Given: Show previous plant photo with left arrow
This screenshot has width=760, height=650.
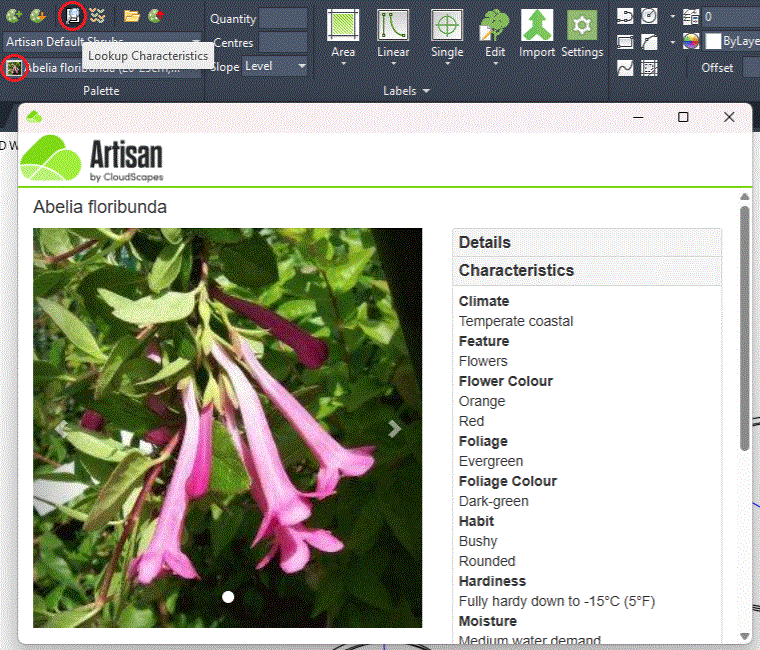Looking at the screenshot, I should pyautogui.click(x=61, y=428).
